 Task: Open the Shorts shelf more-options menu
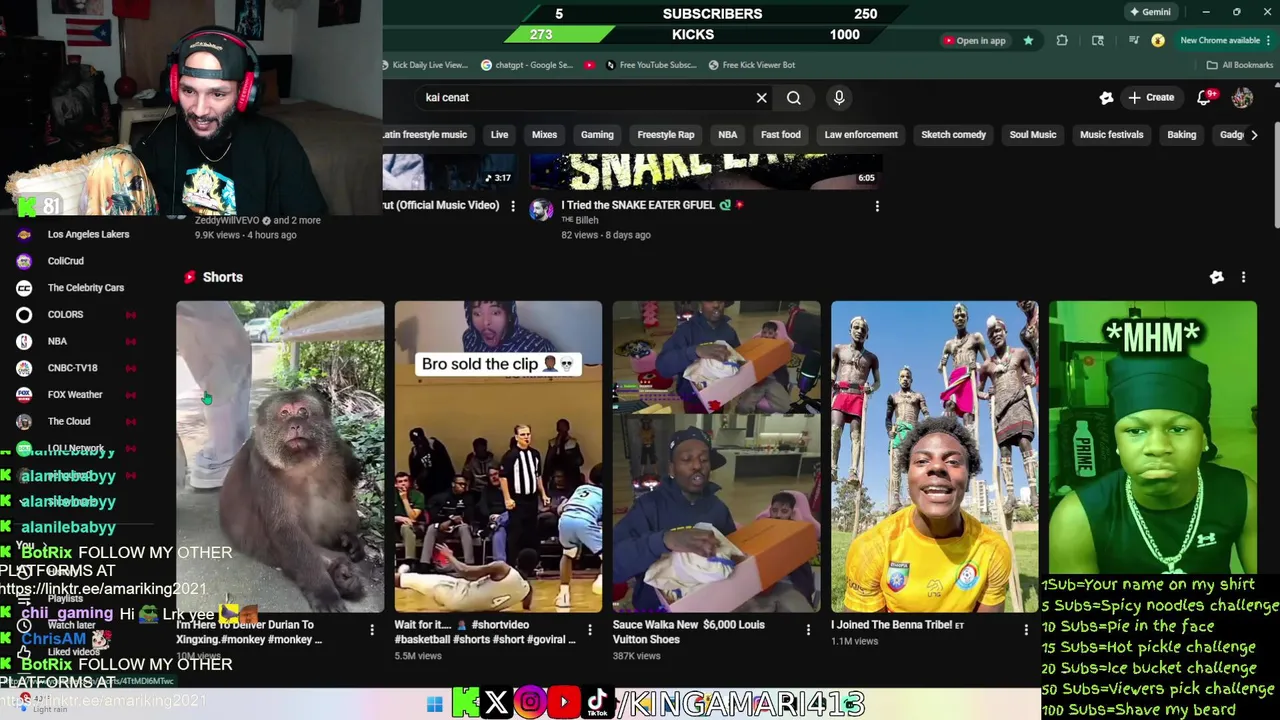click(x=1243, y=277)
